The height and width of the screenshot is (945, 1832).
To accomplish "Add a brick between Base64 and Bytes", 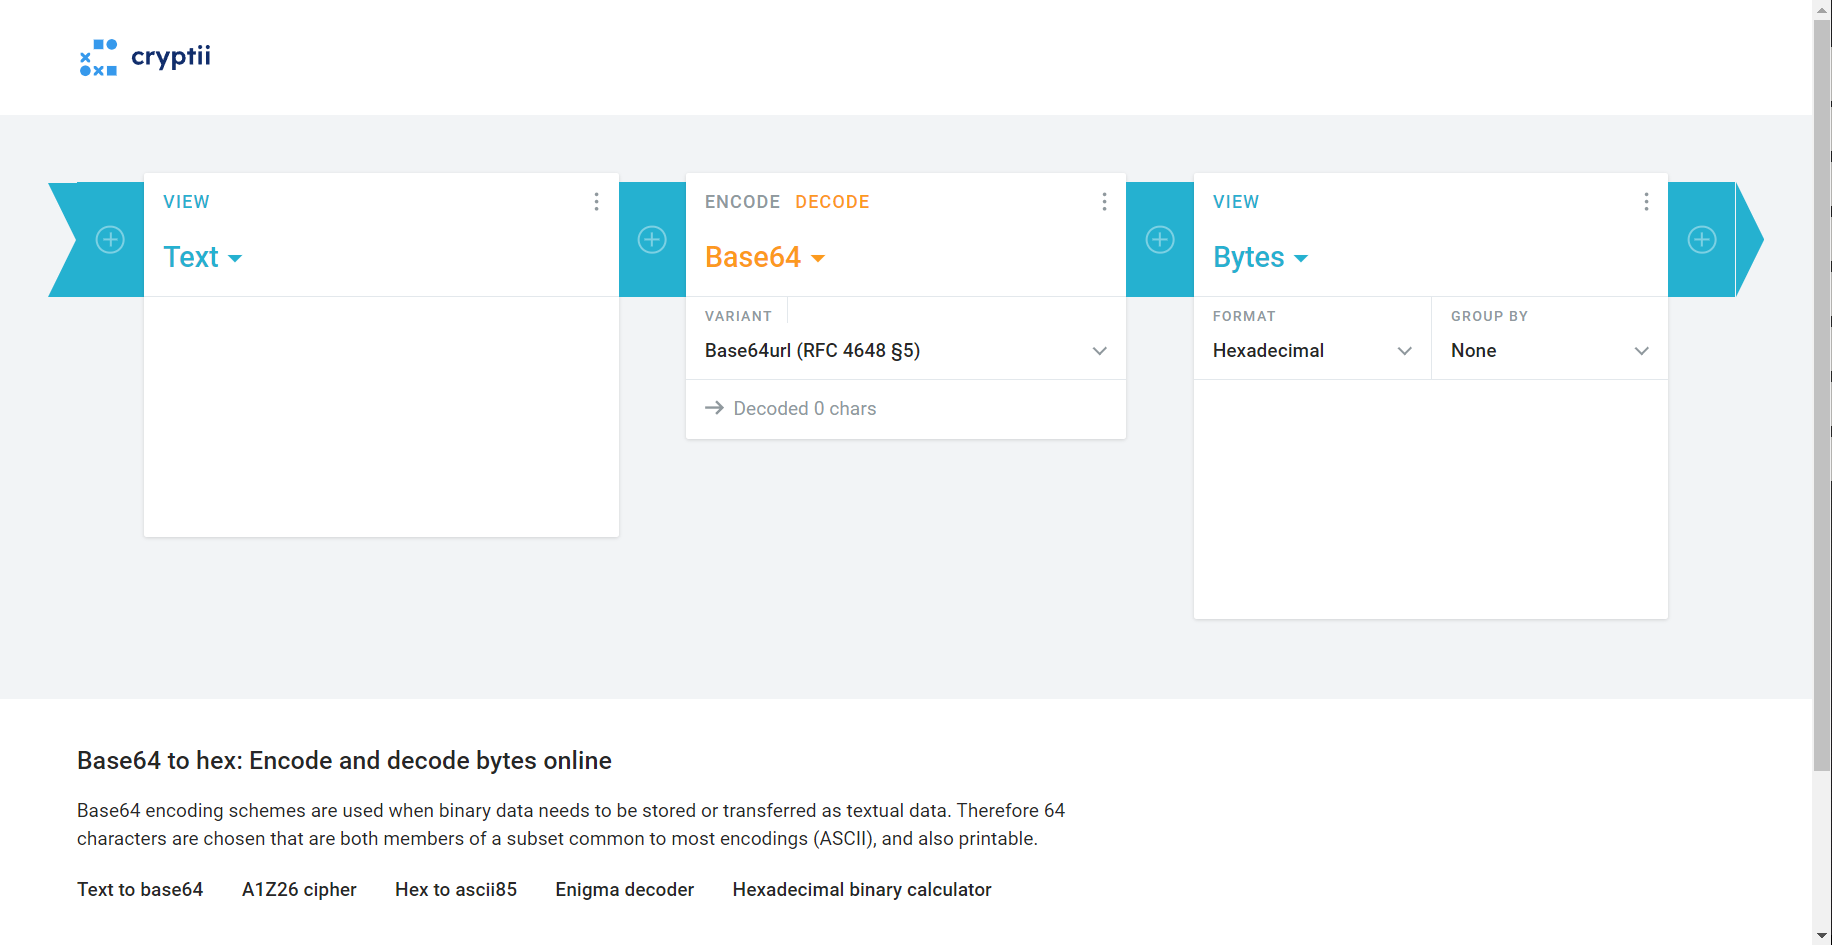I will (x=1160, y=240).
